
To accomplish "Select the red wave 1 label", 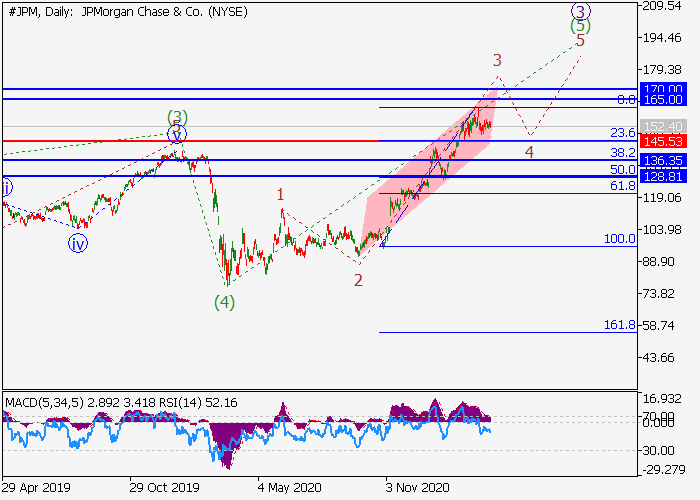I will click(280, 195).
